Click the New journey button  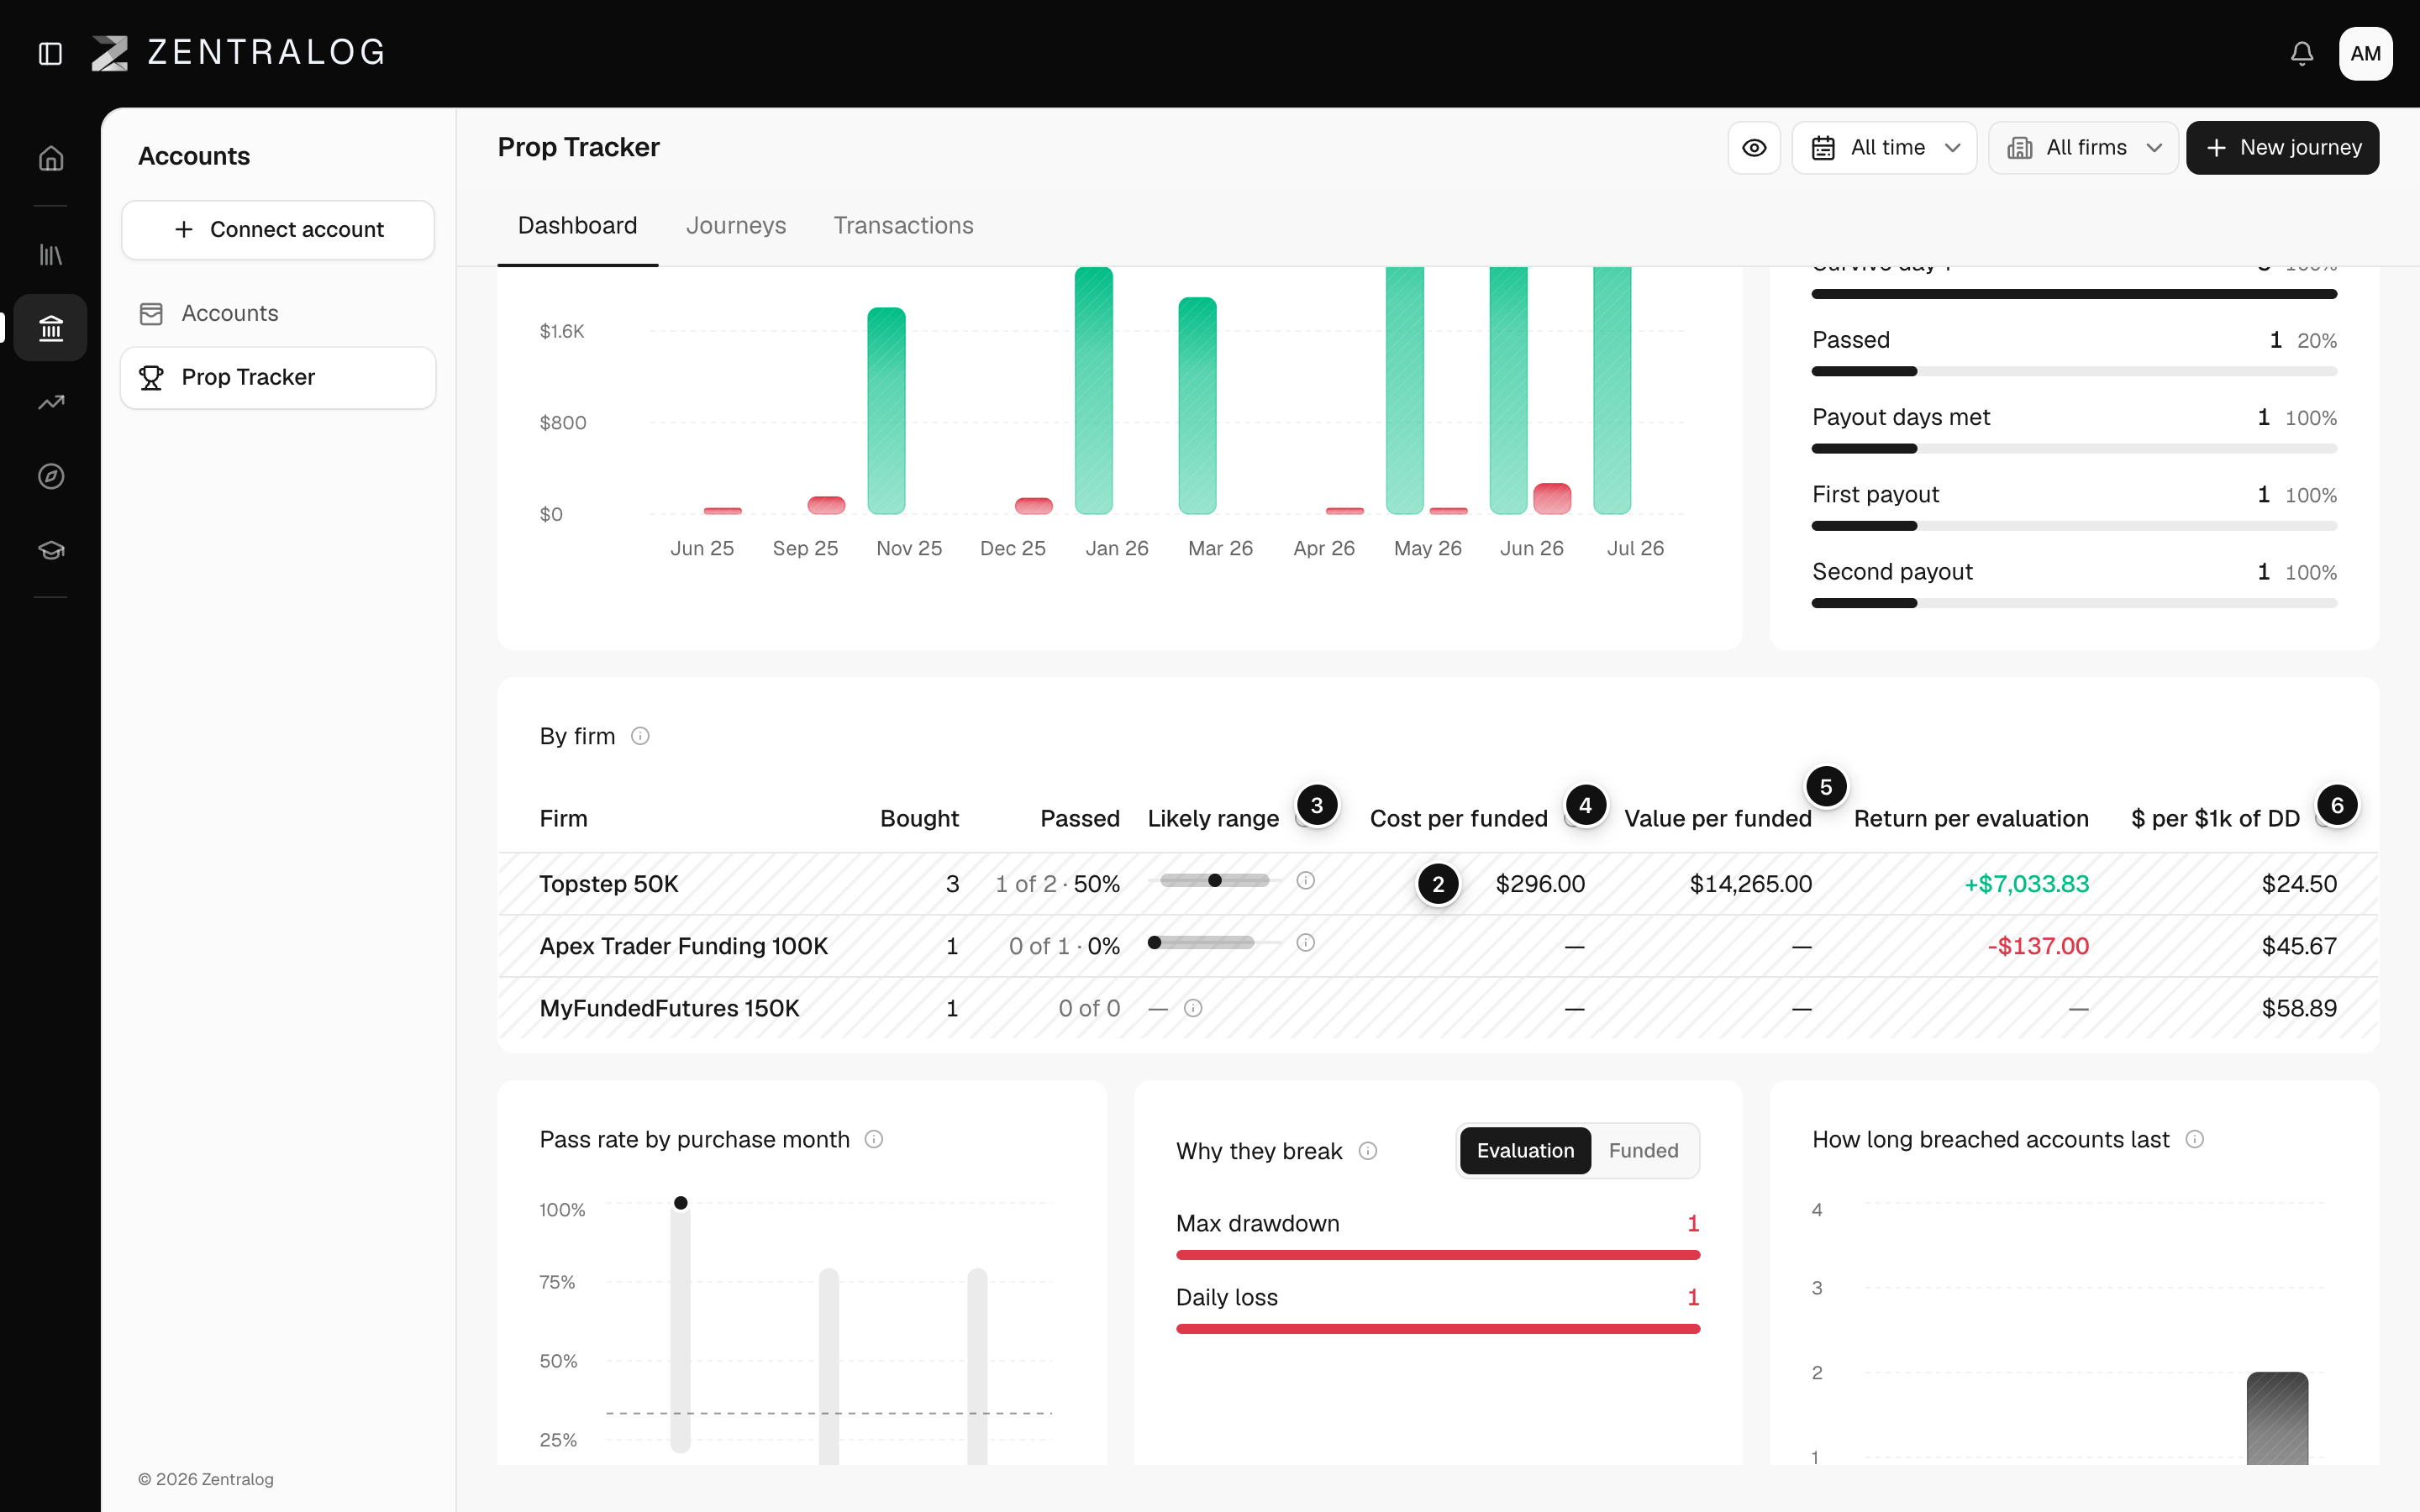click(x=2282, y=148)
